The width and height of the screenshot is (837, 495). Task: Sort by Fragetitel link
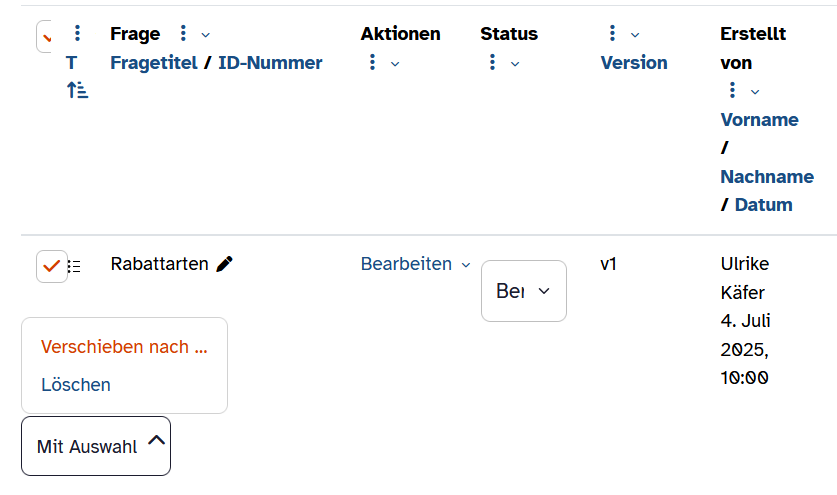154,62
